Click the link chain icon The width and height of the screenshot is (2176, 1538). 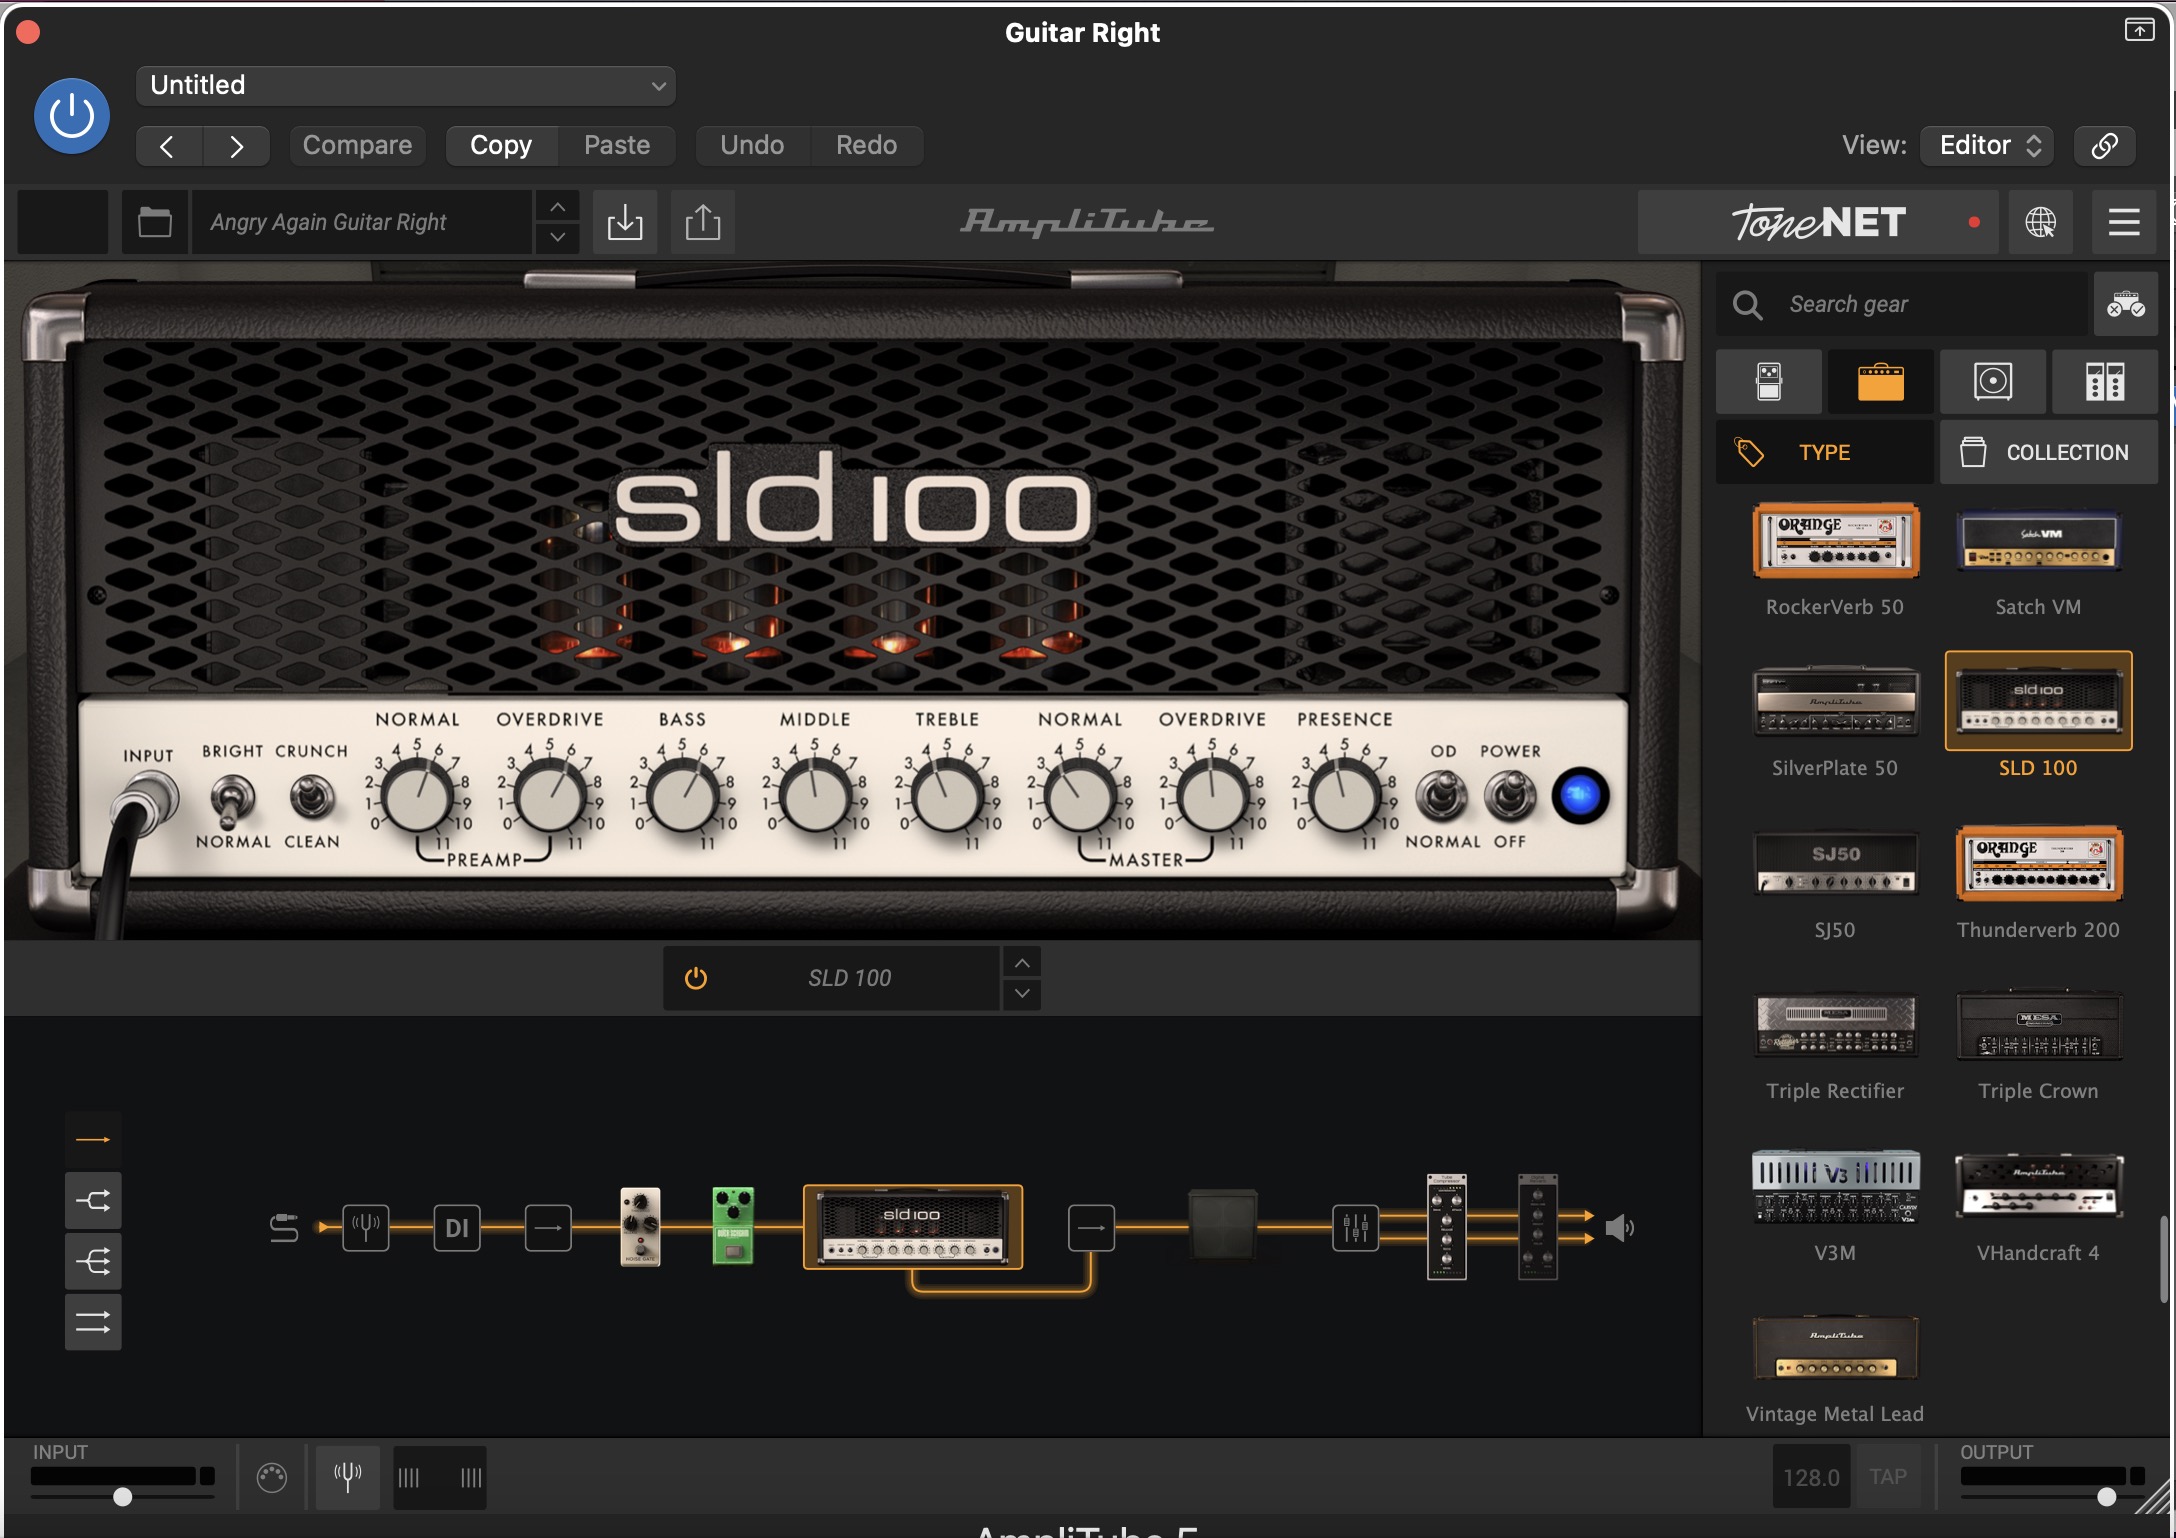coord(2104,146)
